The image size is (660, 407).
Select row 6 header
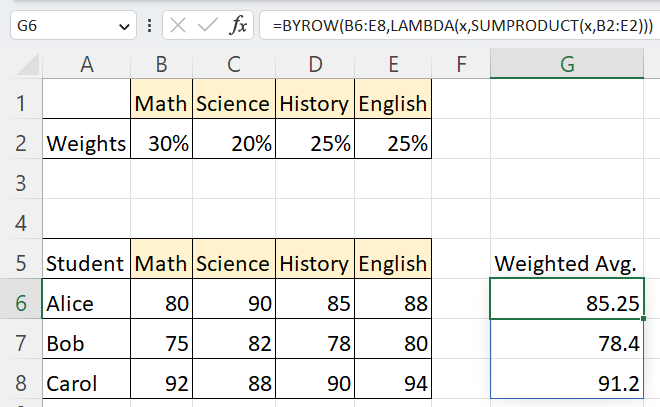22,303
